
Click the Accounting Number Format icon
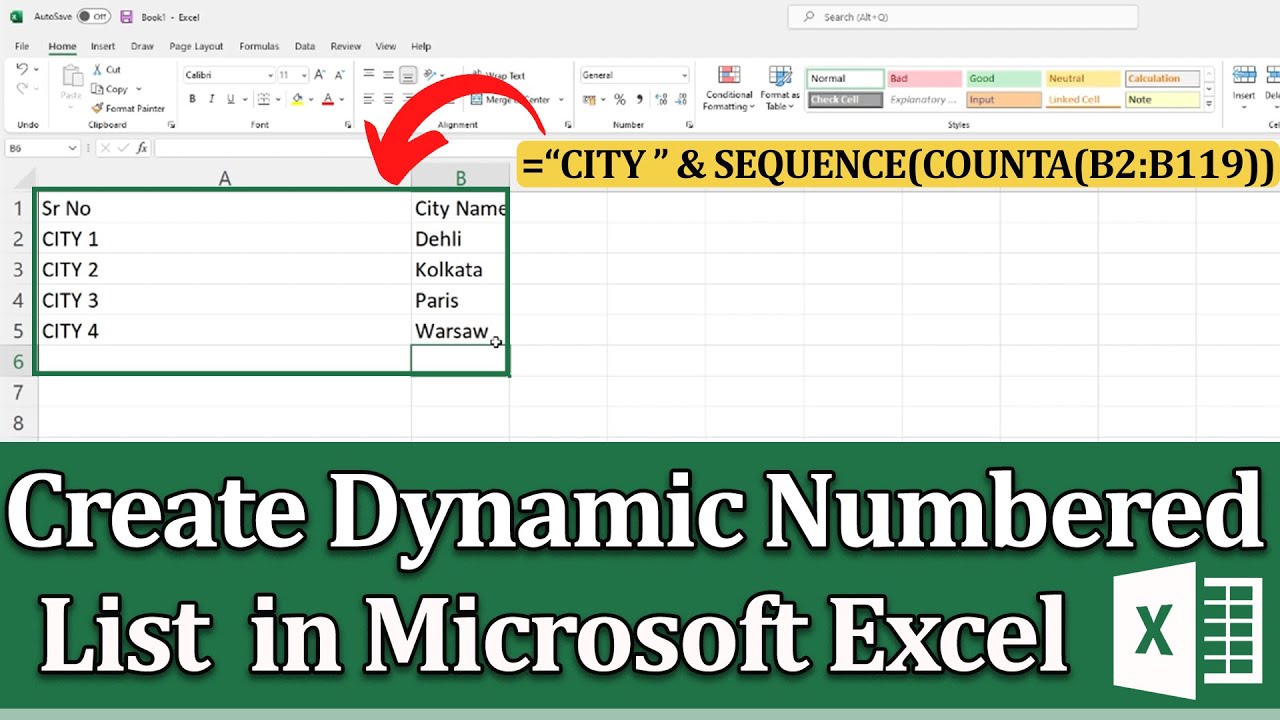(x=589, y=99)
